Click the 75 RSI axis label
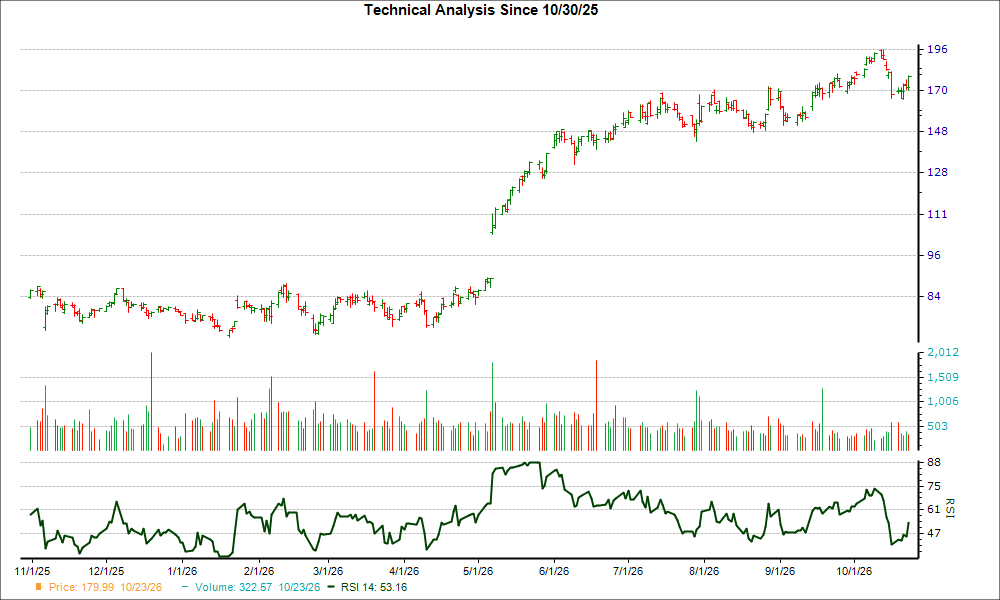Screen dimensions: 1000x600 (x=933, y=487)
